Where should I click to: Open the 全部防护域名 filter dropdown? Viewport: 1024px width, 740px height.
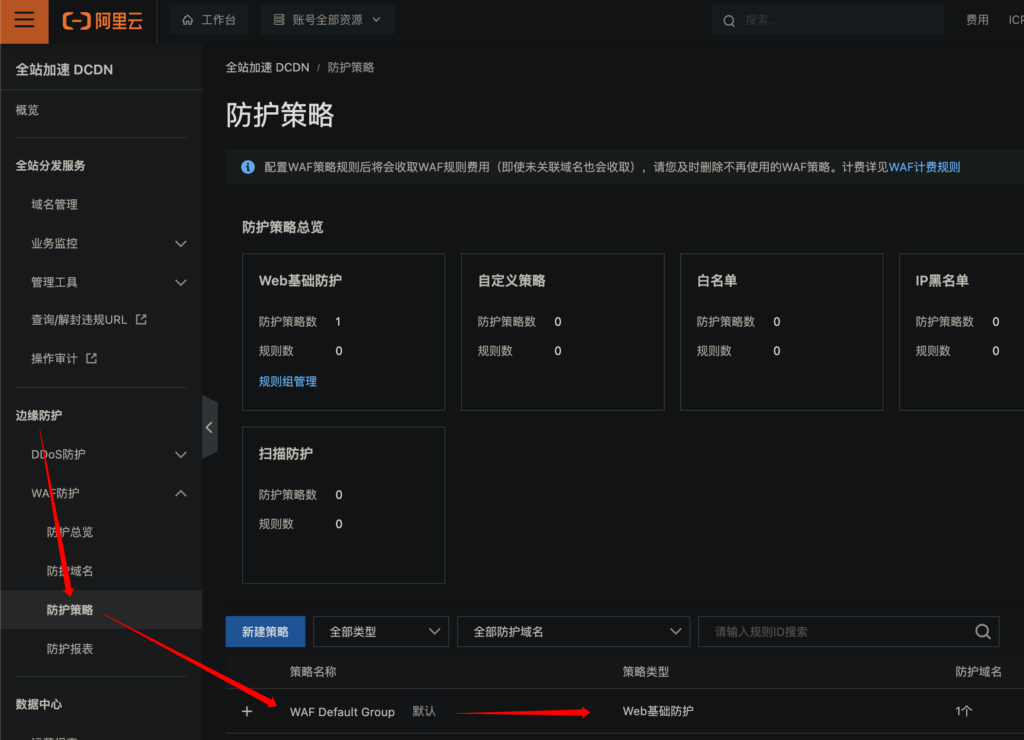click(x=573, y=632)
